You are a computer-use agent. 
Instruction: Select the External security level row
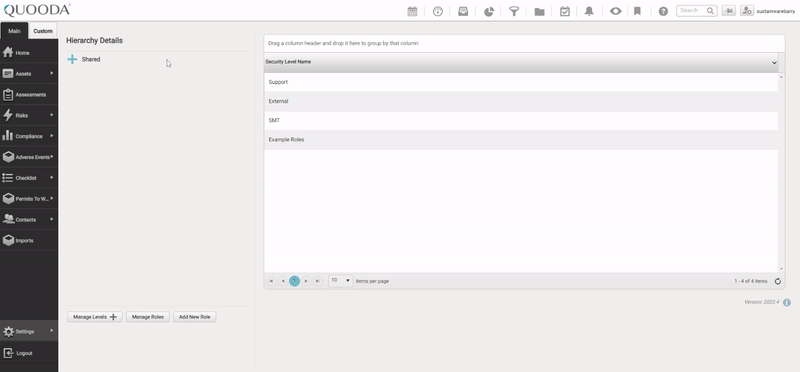[521, 102]
